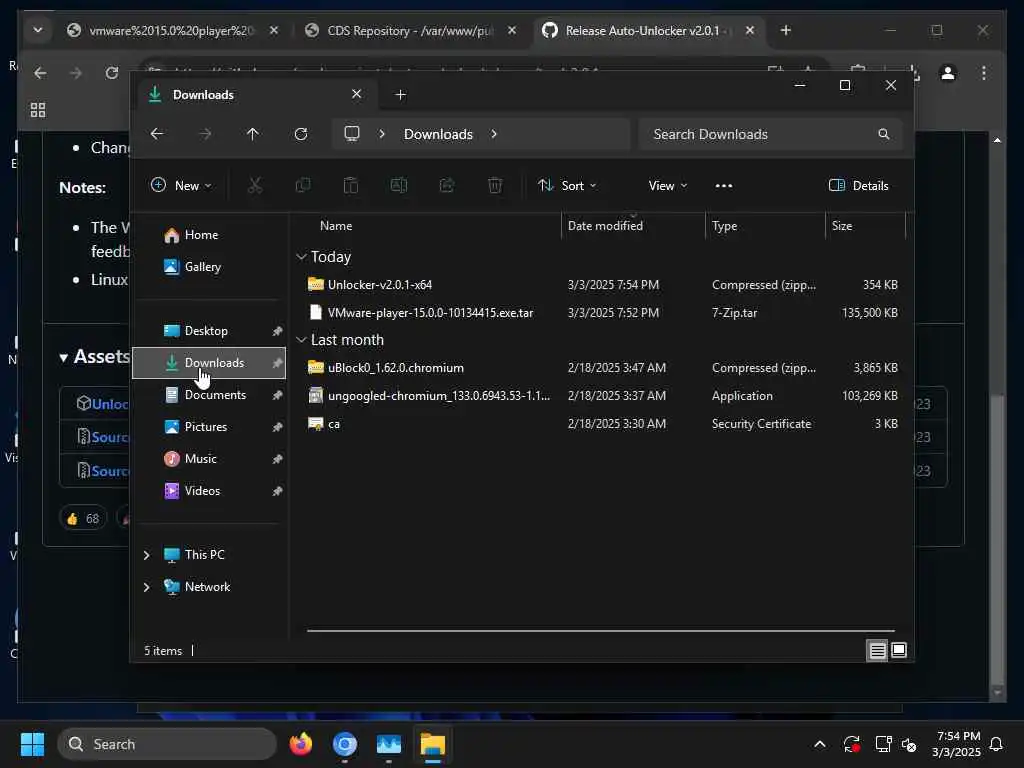Expand This PC in navigation pane
Image resolution: width=1024 pixels, height=768 pixels.
[146, 554]
